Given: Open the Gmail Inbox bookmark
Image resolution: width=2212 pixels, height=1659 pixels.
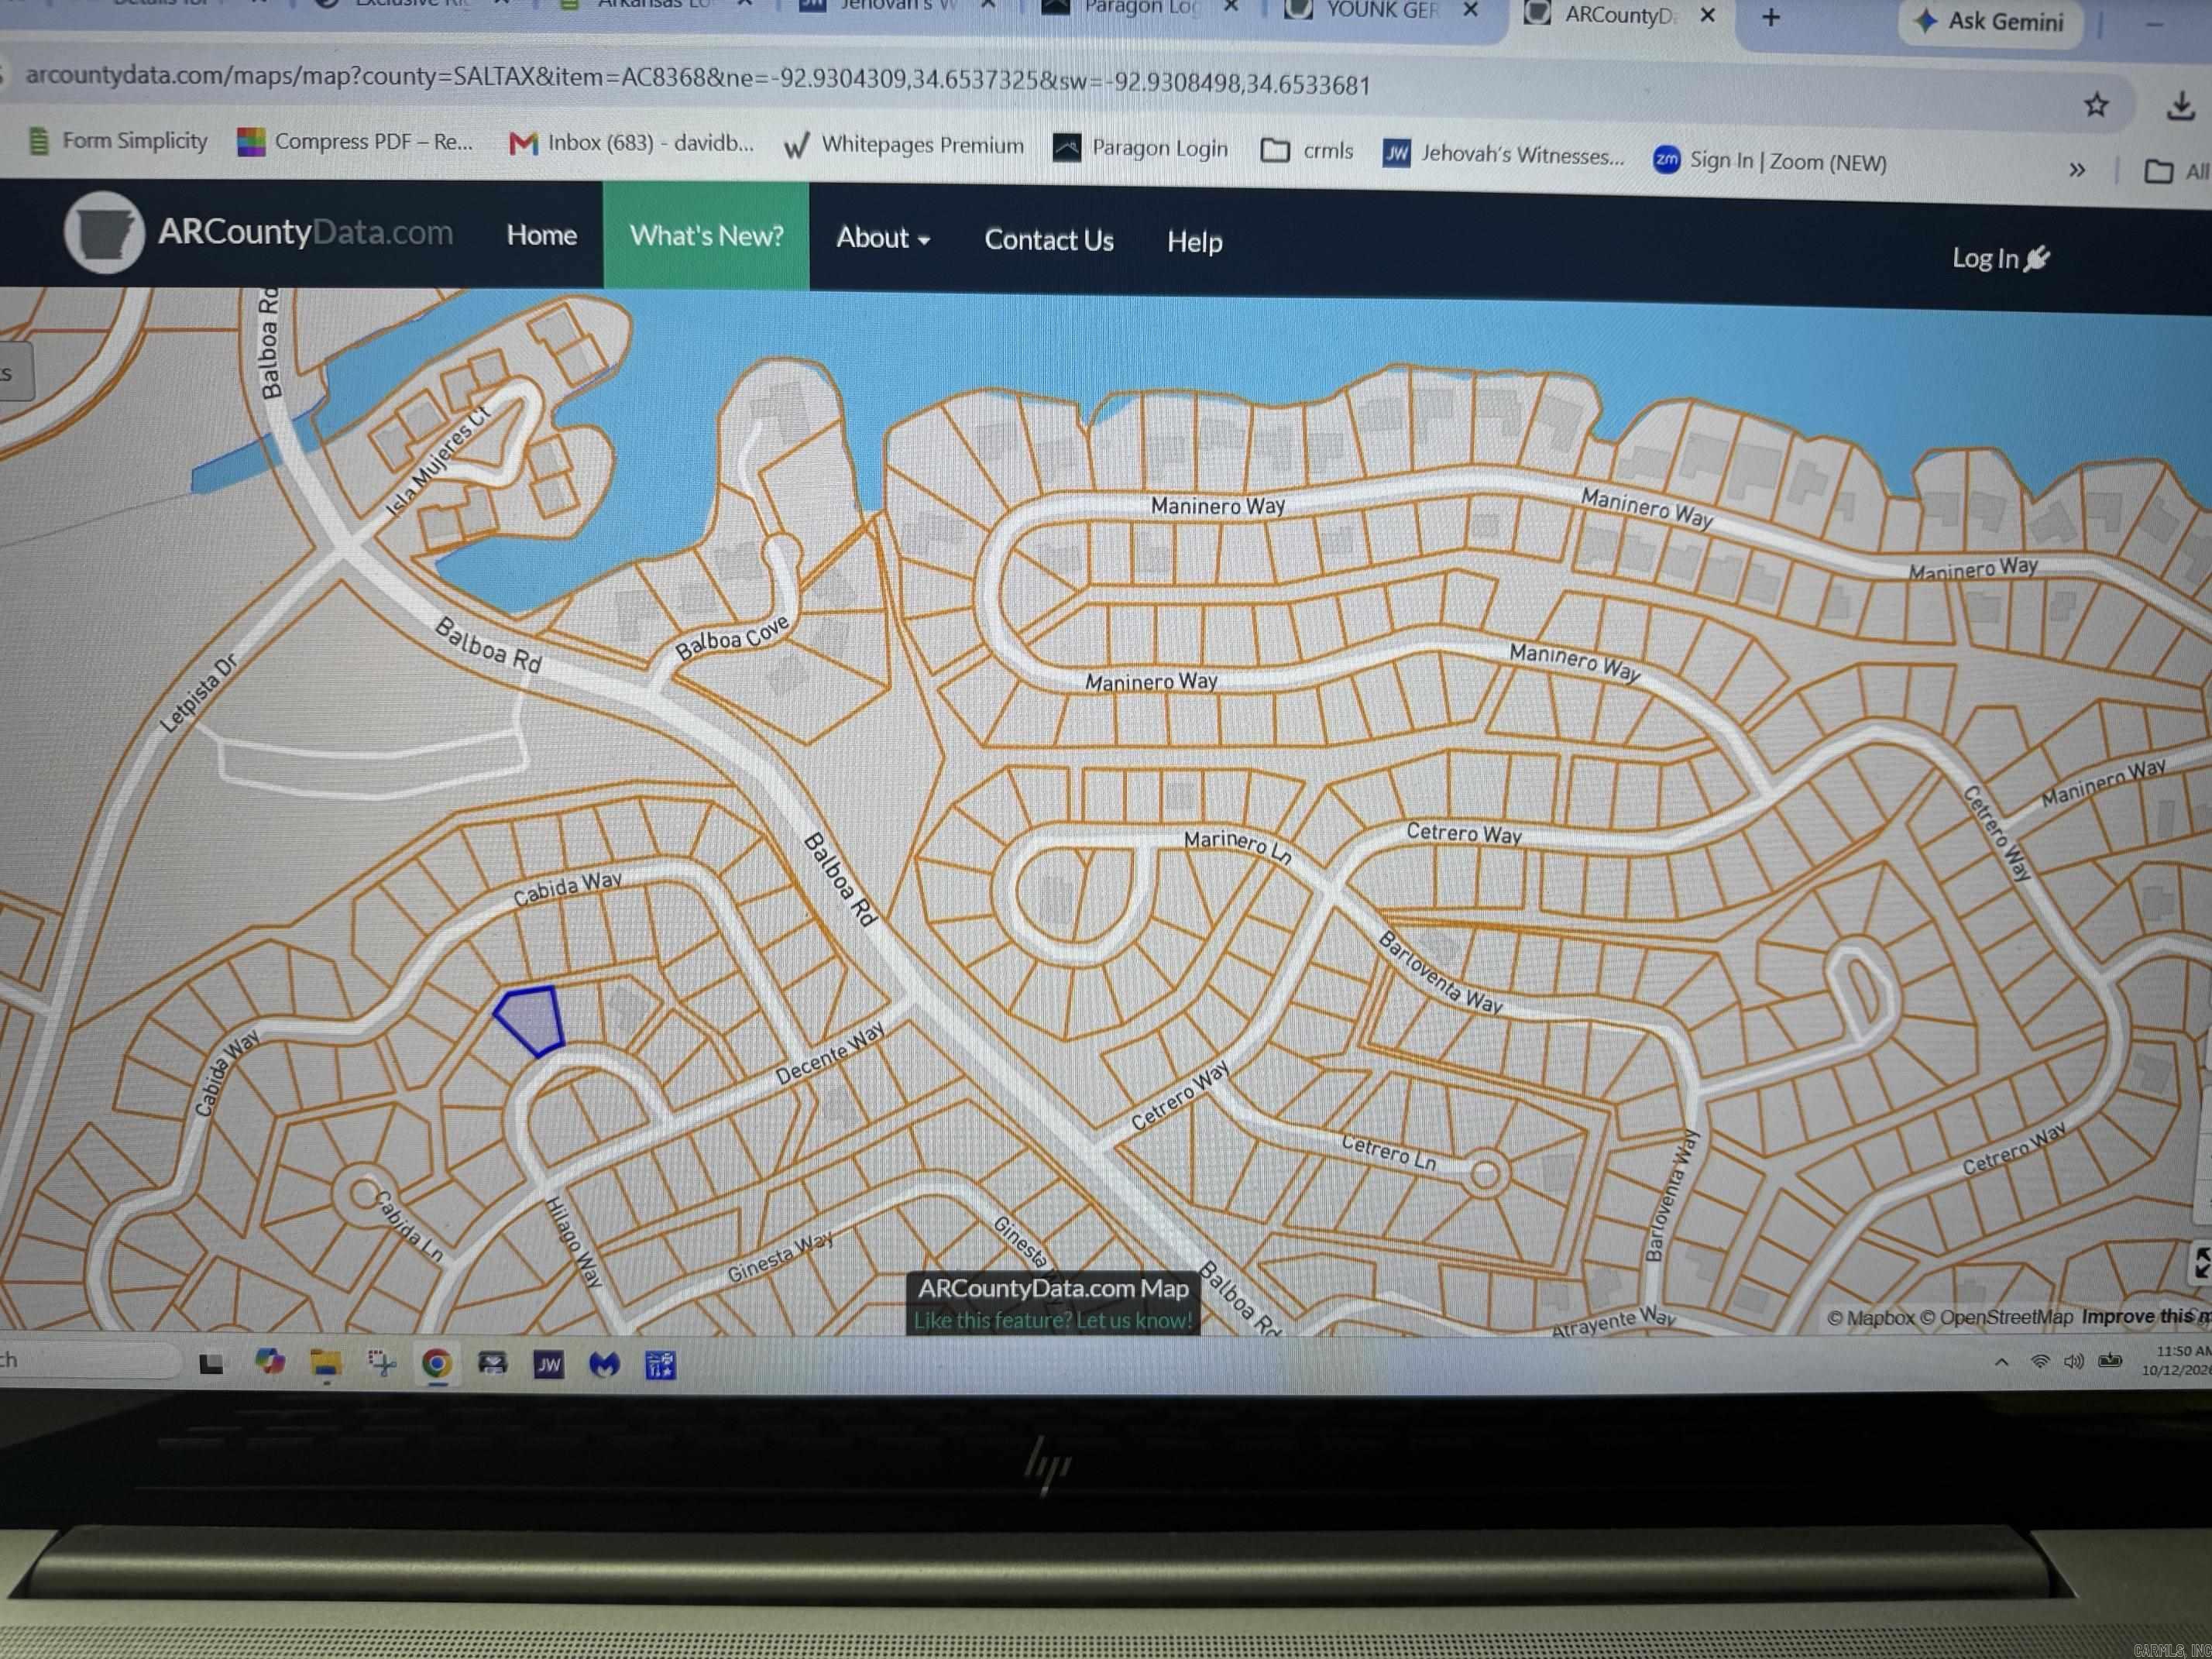Looking at the screenshot, I should [x=631, y=143].
